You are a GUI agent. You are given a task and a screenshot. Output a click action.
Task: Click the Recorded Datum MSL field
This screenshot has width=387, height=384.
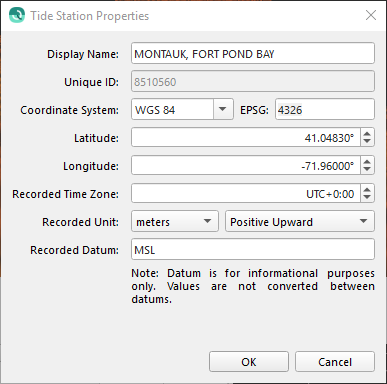coord(253,249)
